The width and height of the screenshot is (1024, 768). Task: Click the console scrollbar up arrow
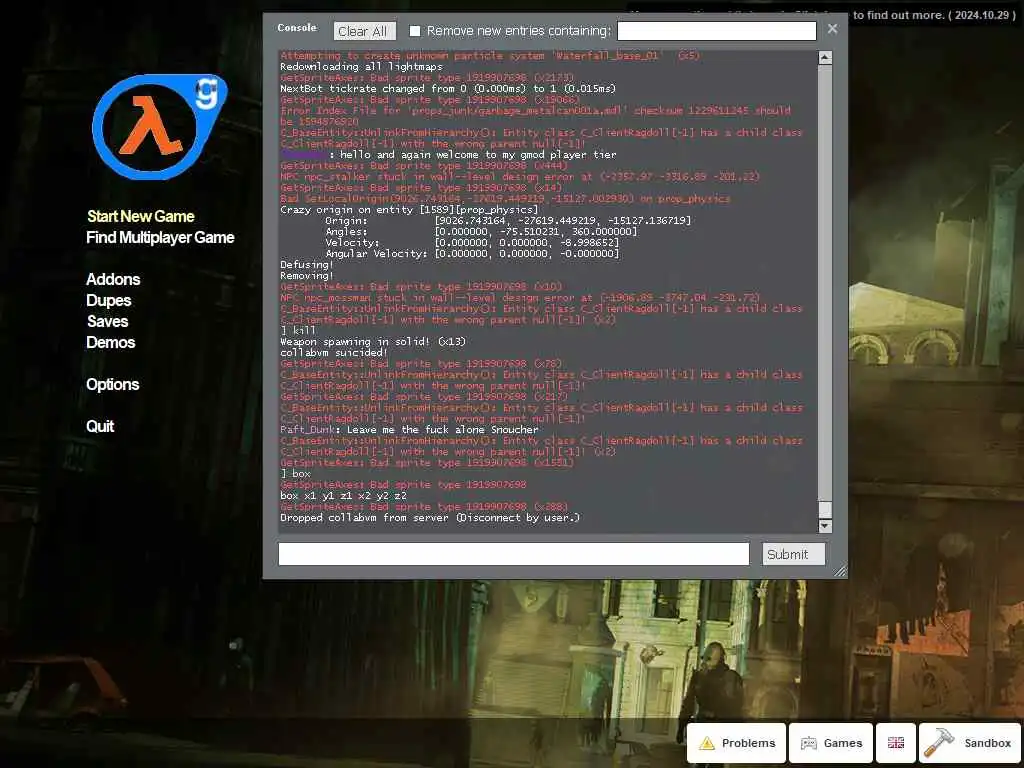(x=825, y=57)
